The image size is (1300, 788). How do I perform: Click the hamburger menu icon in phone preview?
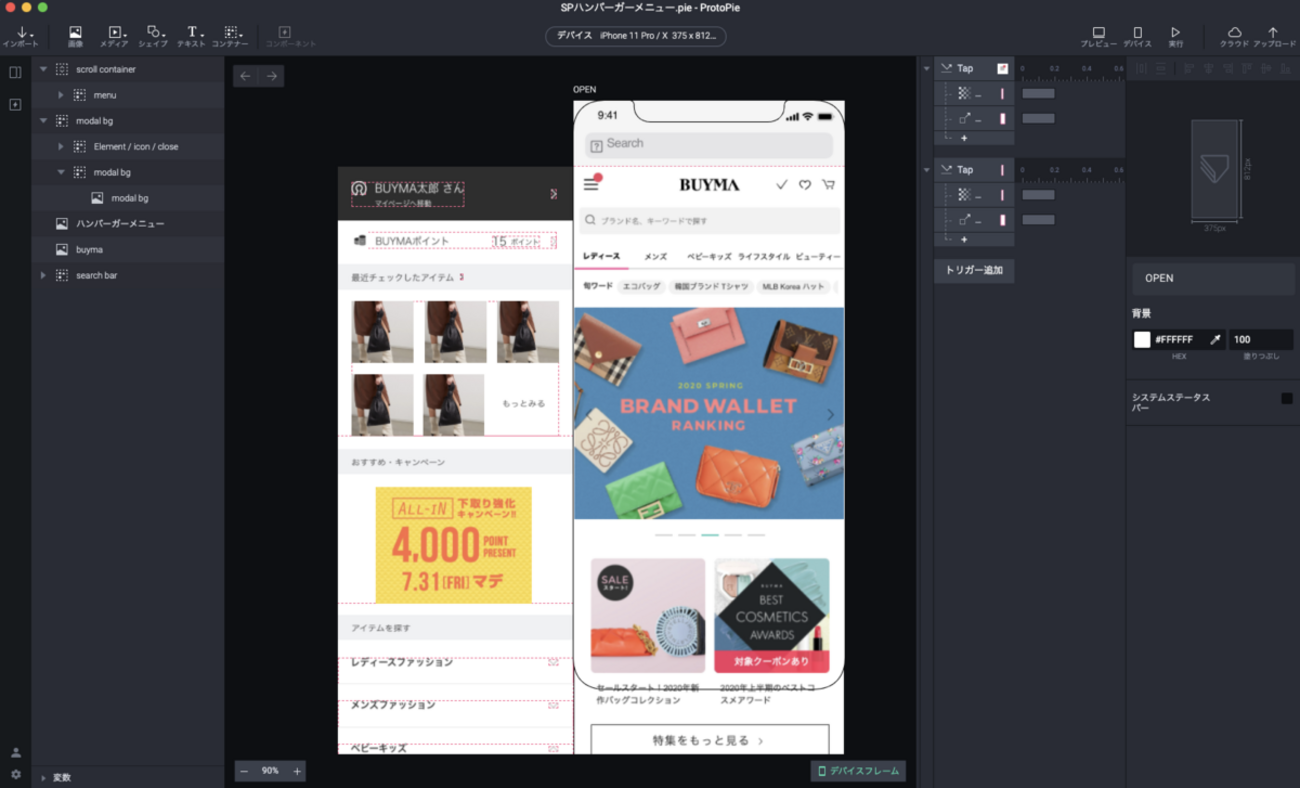pyautogui.click(x=591, y=184)
